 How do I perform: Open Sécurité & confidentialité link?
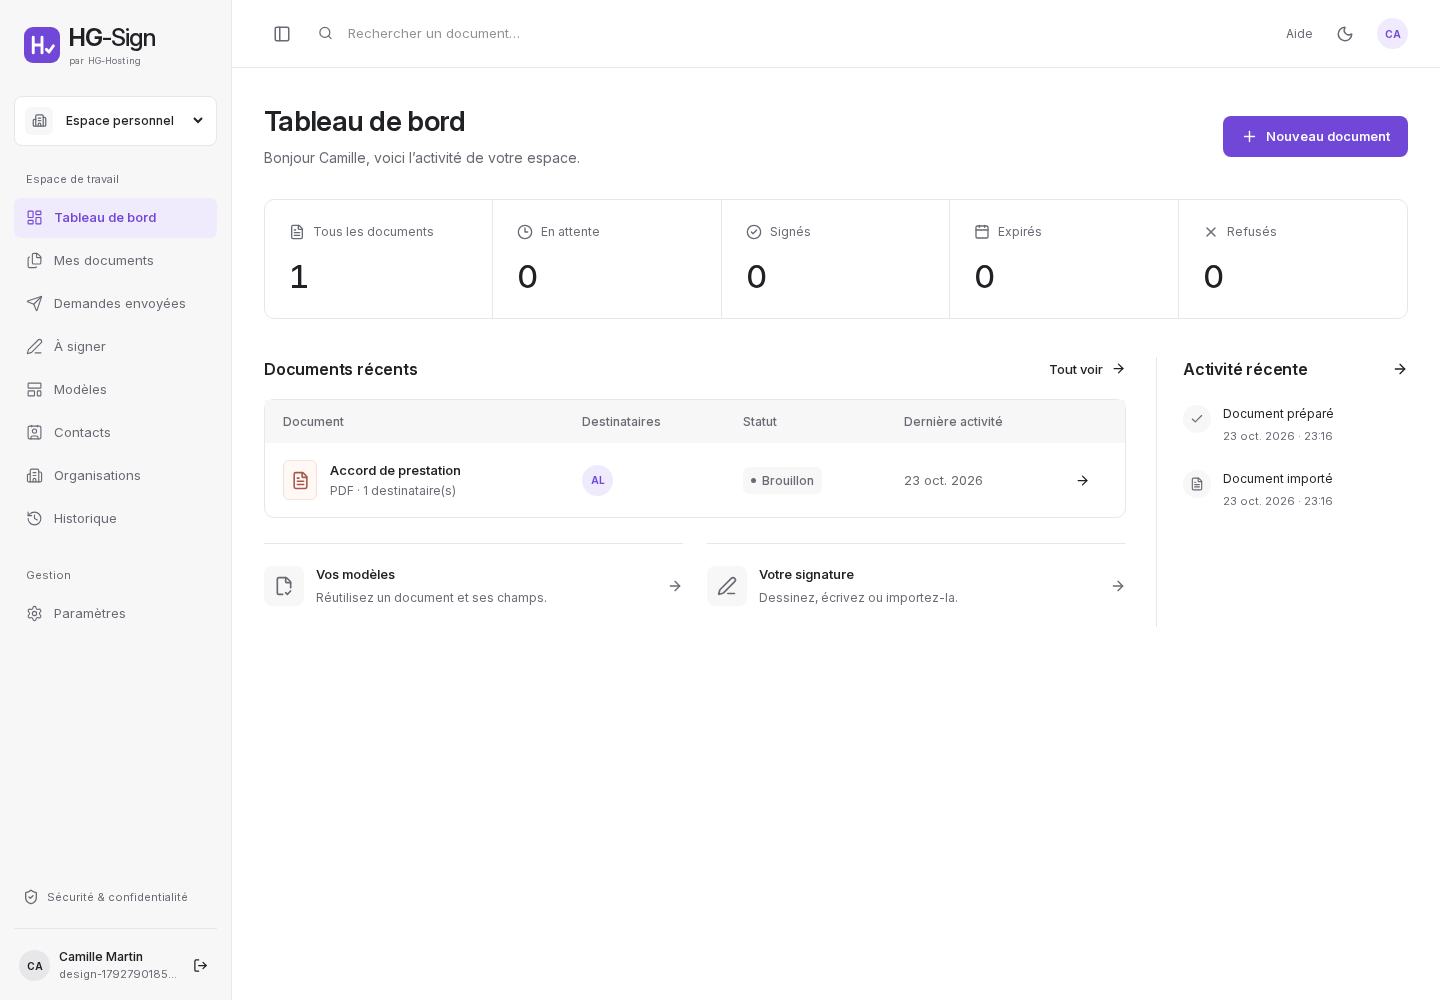click(x=106, y=897)
